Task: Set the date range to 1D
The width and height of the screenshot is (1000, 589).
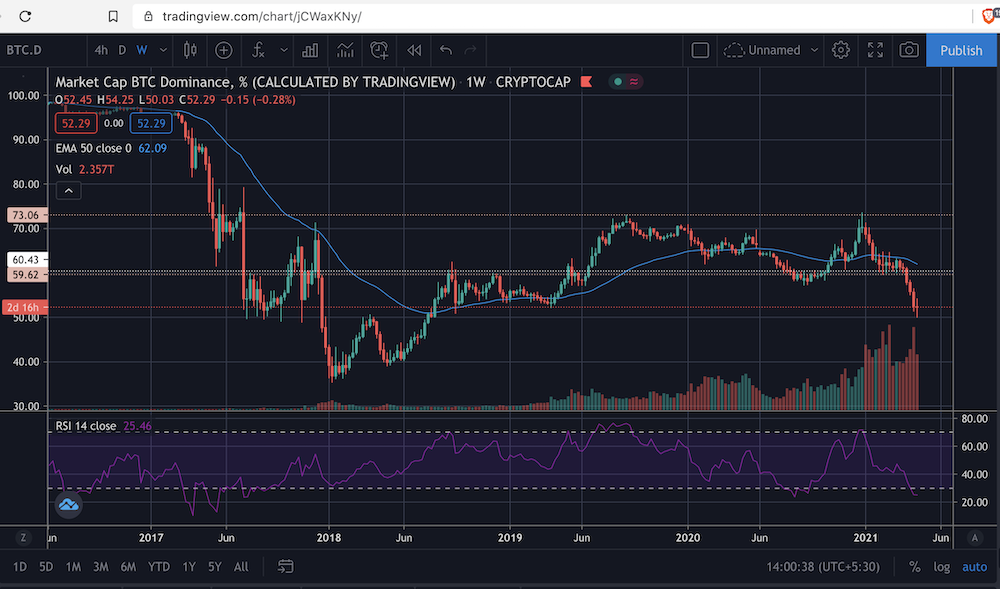Action: [20, 566]
